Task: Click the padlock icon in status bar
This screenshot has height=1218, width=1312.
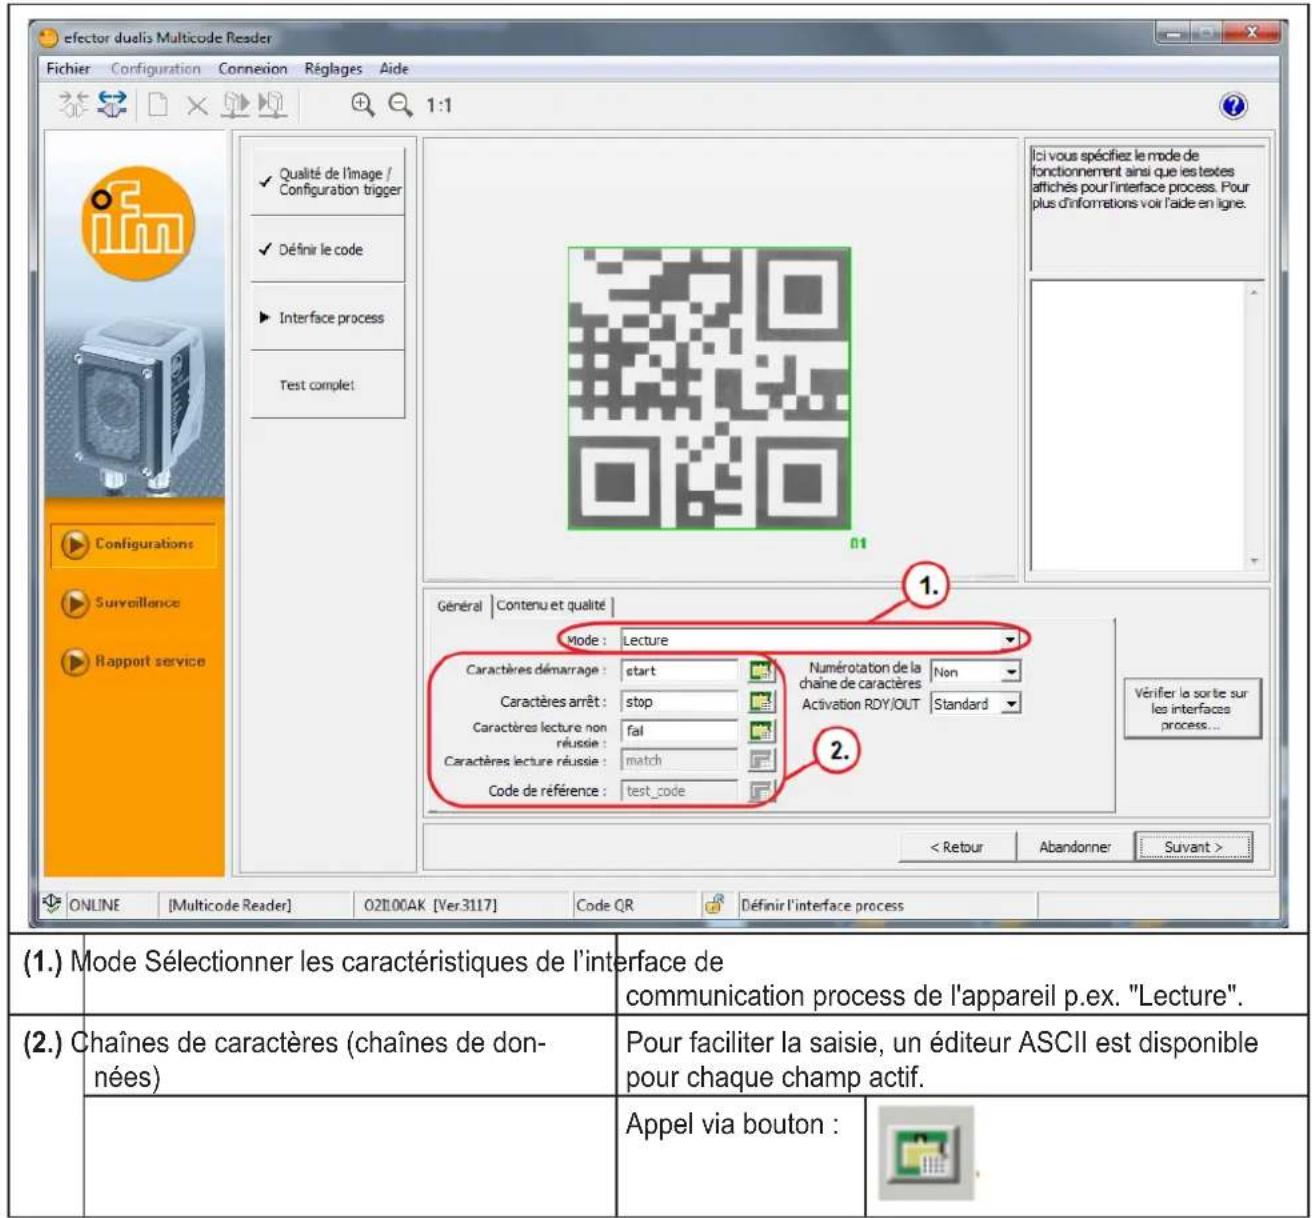Action: (714, 904)
